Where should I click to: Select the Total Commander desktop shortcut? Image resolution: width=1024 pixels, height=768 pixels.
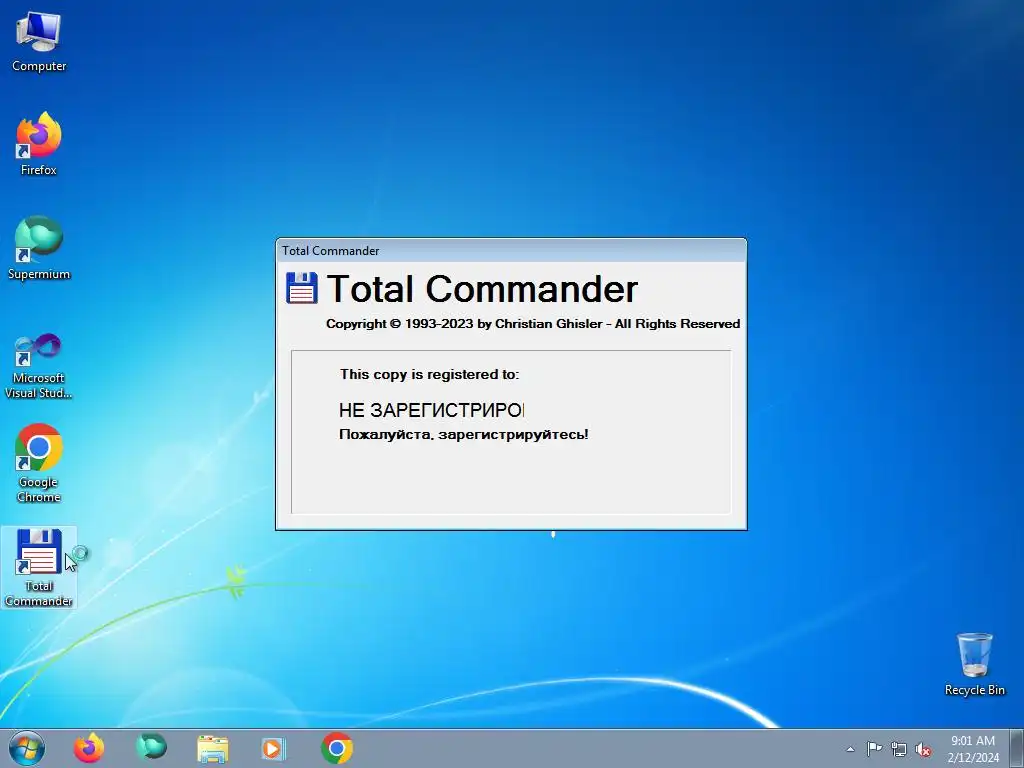[39, 567]
